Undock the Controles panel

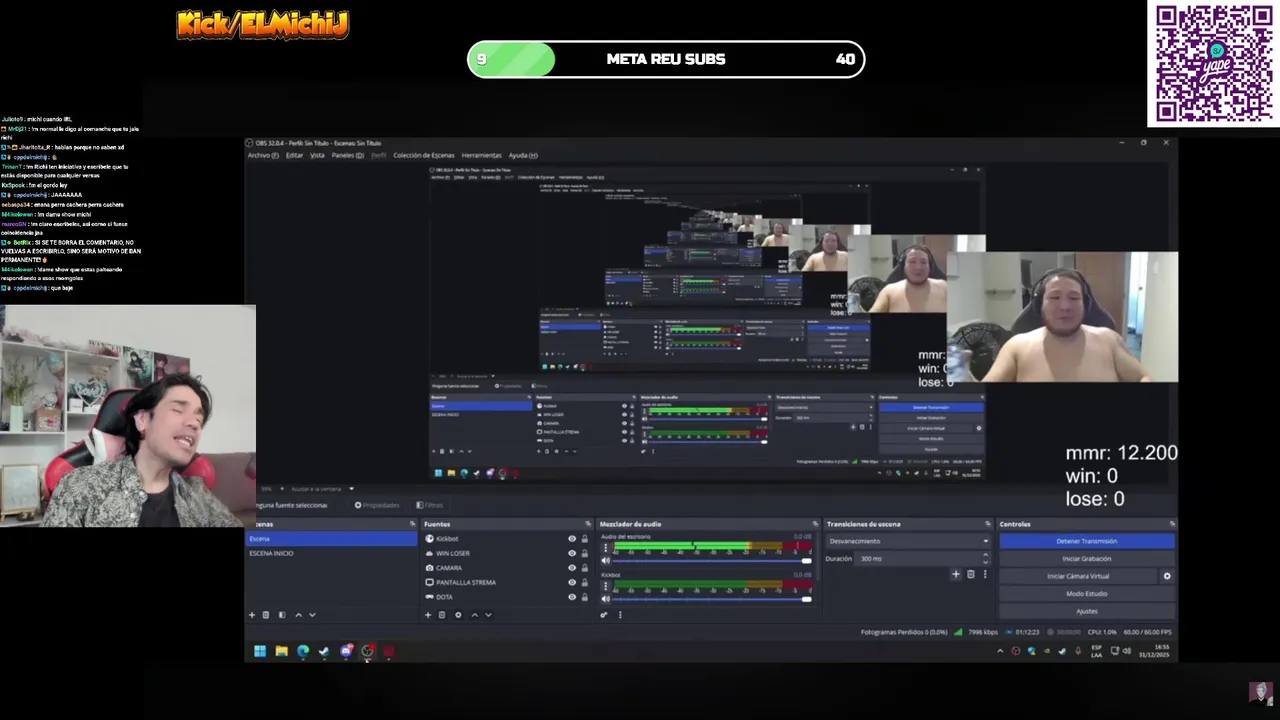pos(1172,523)
